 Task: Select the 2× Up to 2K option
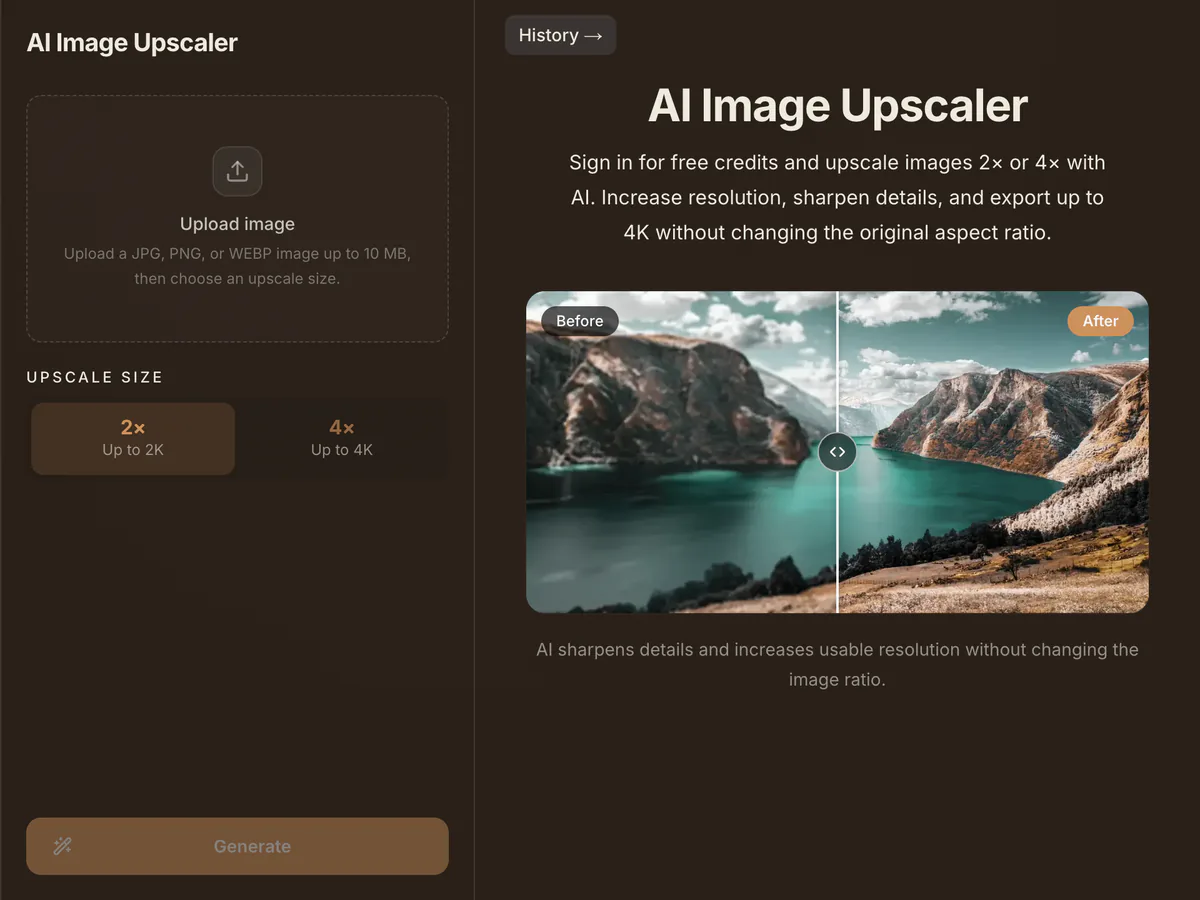[x=133, y=438]
